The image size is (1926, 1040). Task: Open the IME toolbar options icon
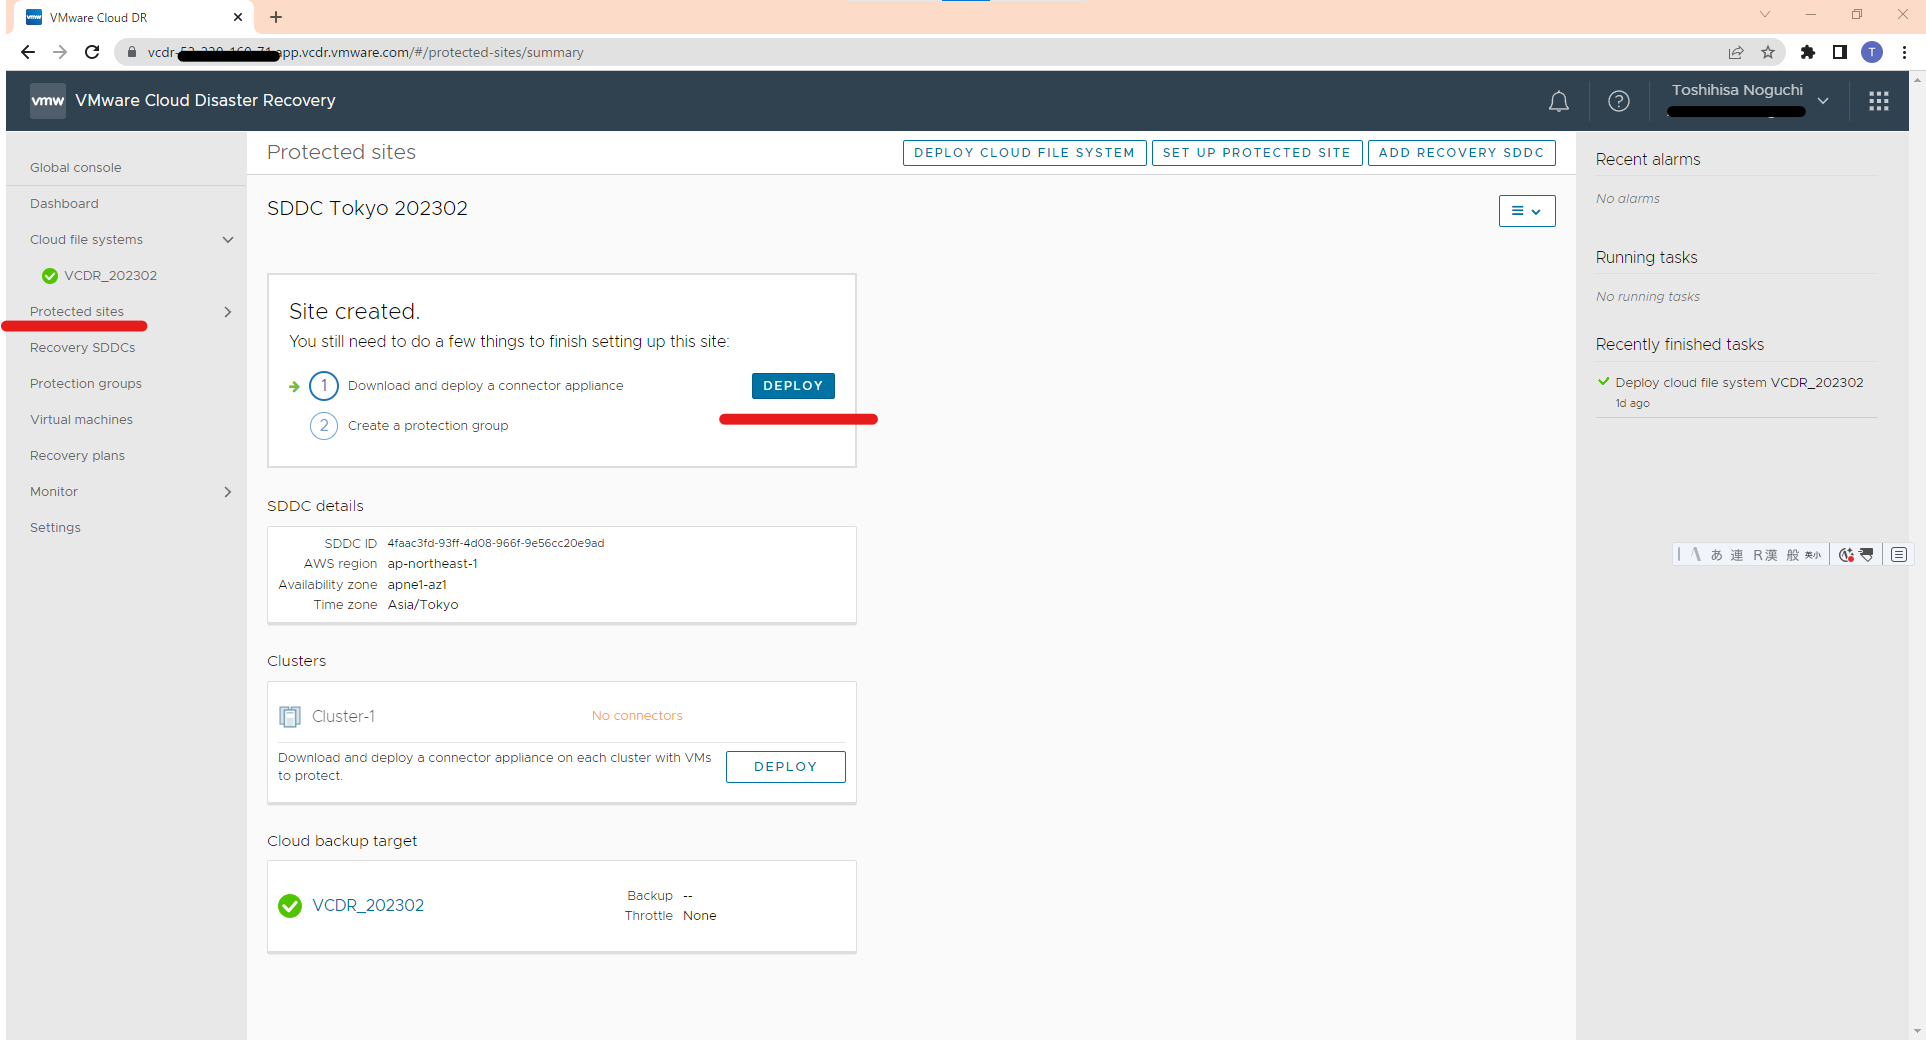(x=1899, y=555)
